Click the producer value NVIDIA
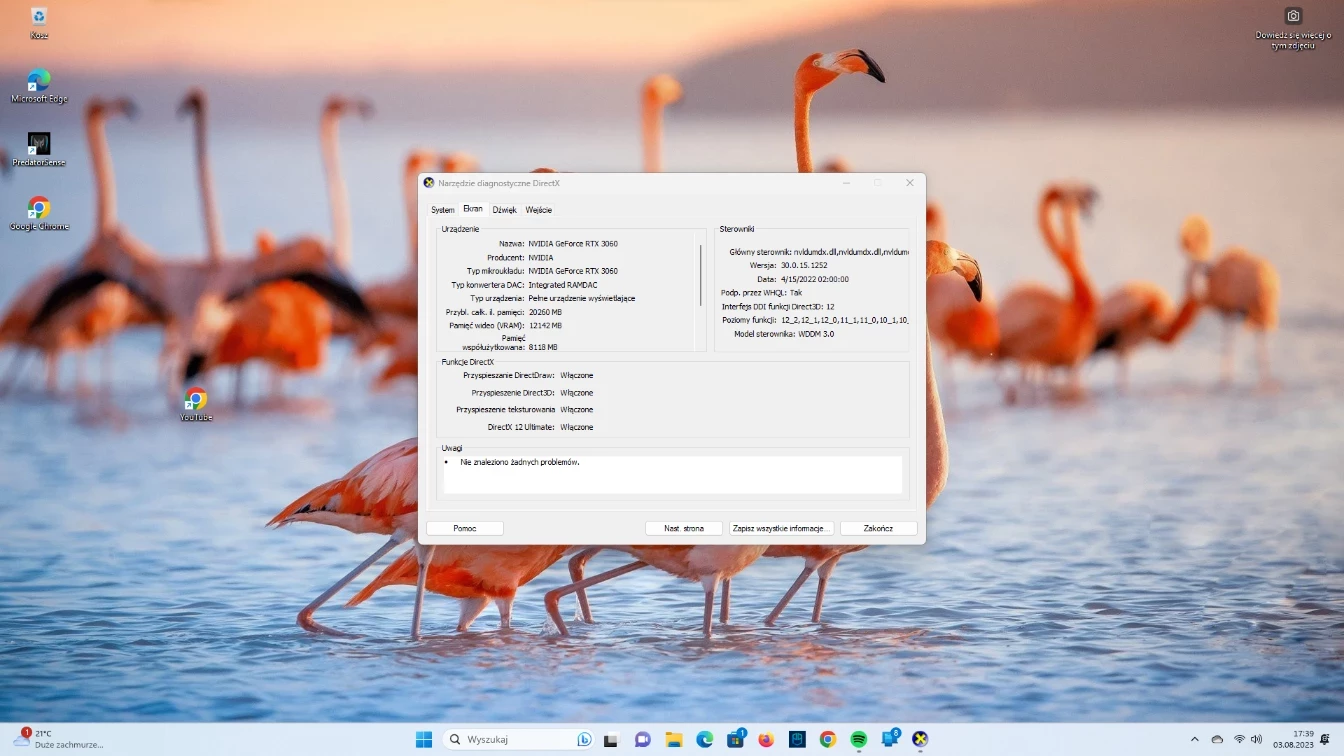 [x=541, y=258]
